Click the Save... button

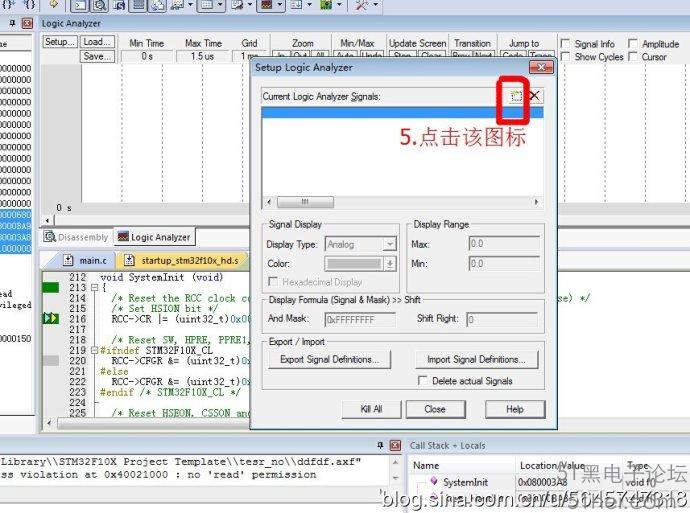coord(97,56)
